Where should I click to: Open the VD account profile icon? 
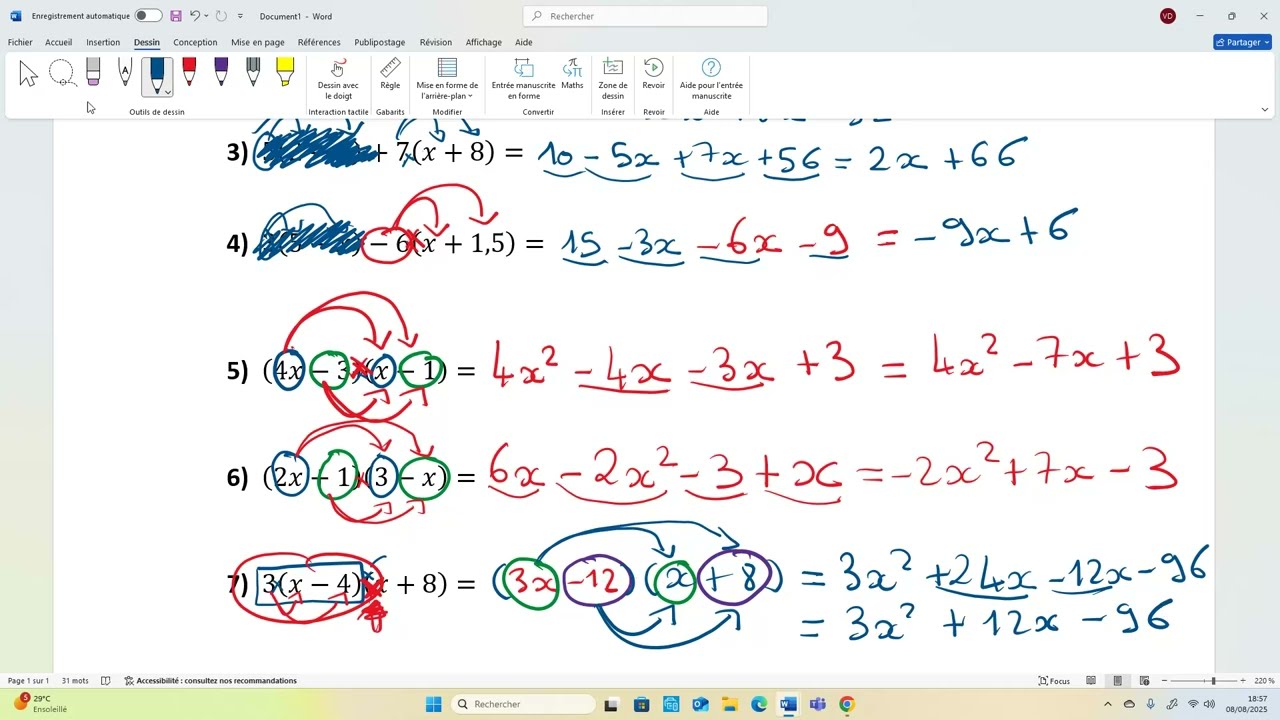1168,16
